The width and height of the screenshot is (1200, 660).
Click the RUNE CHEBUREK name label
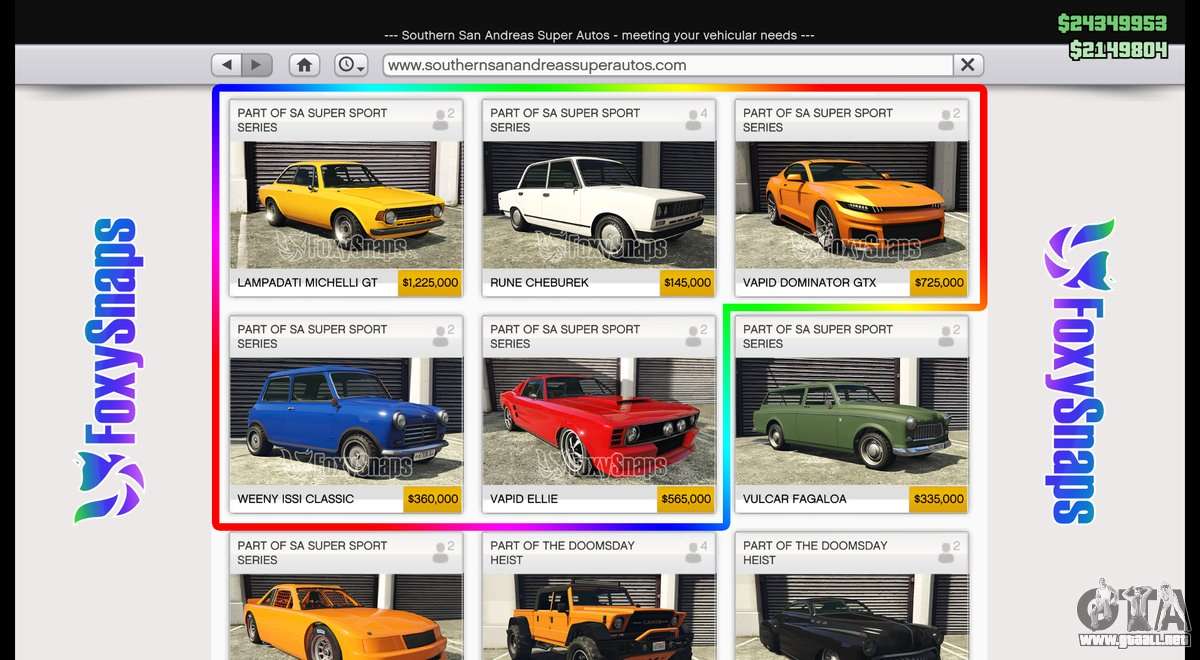tap(539, 283)
